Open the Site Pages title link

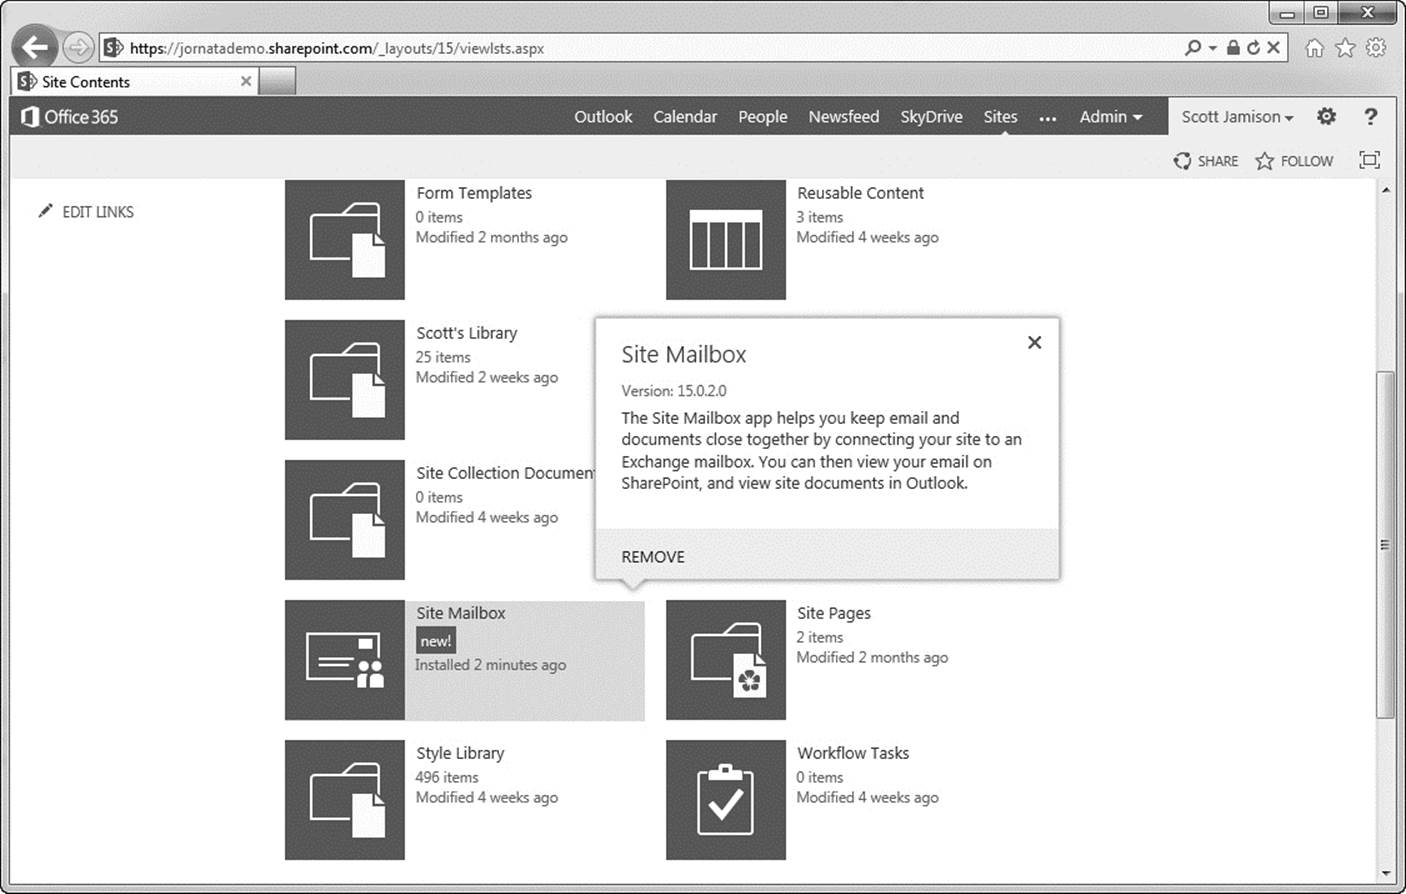834,613
